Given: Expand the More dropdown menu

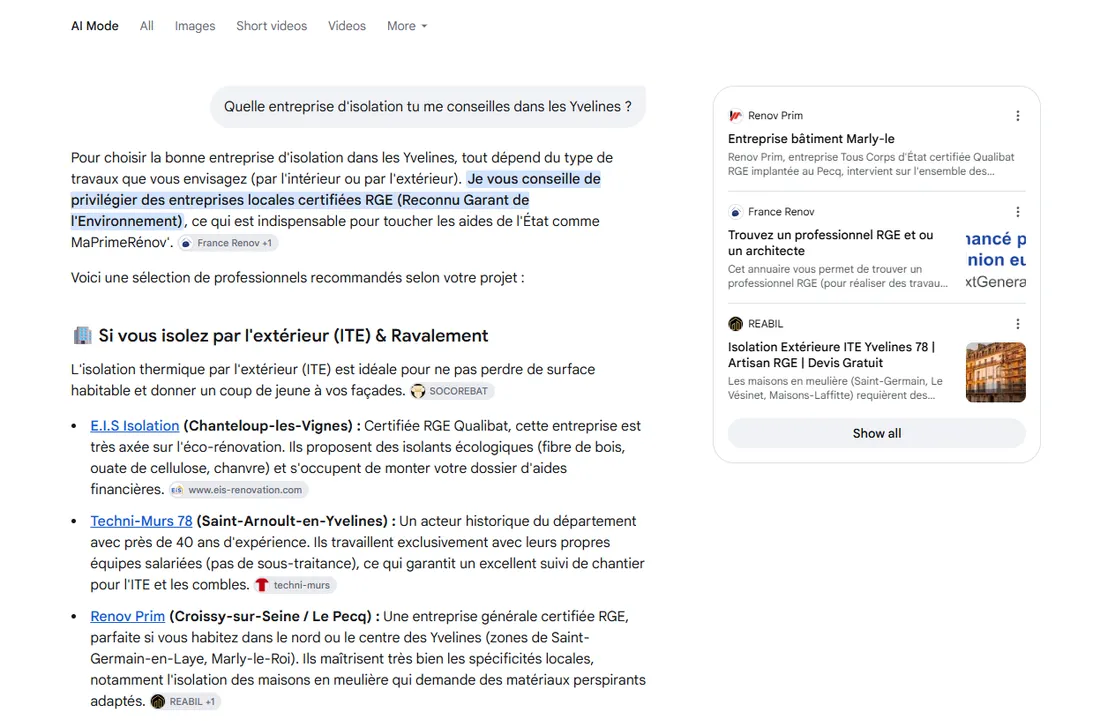Looking at the screenshot, I should click(x=407, y=26).
